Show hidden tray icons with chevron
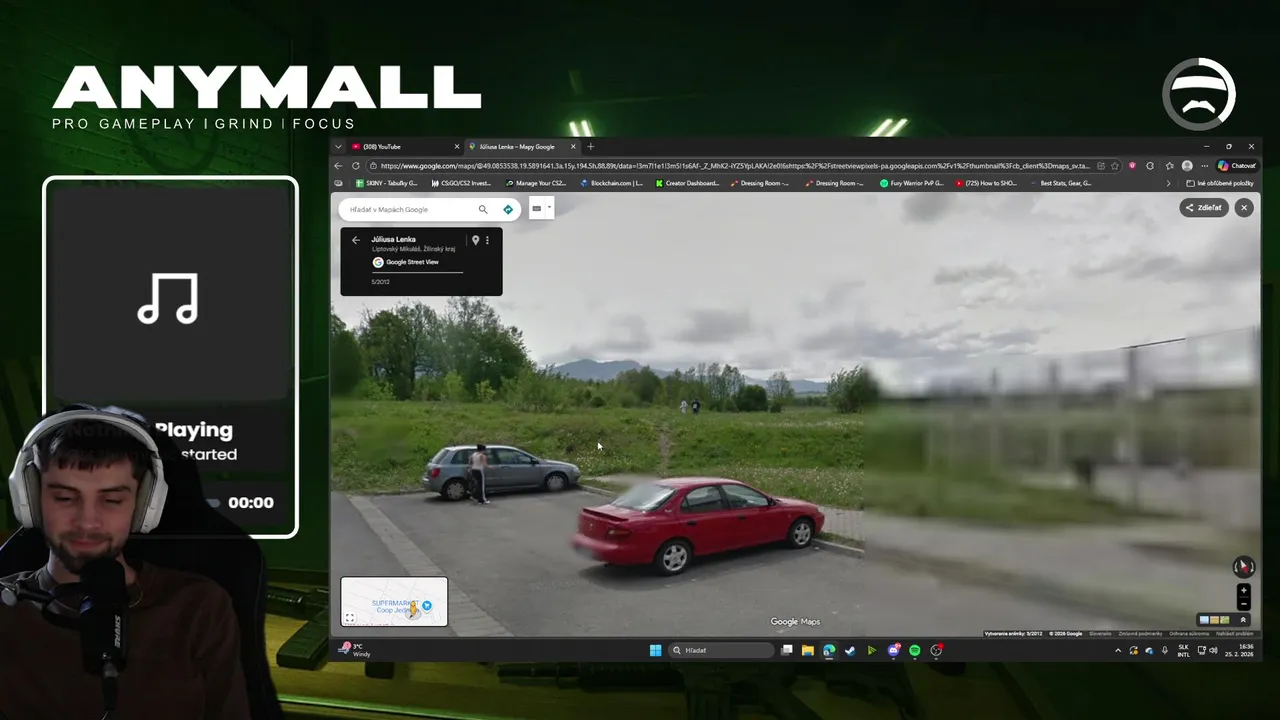1280x720 pixels. tap(1118, 650)
